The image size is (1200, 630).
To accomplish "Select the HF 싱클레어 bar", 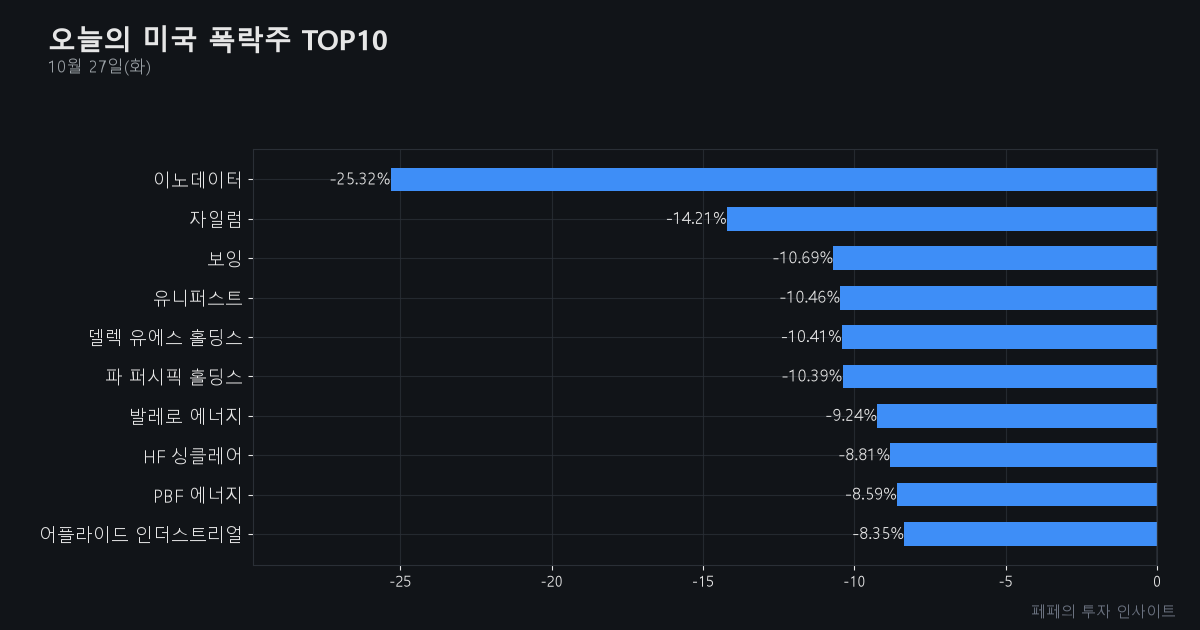I will (1023, 455).
